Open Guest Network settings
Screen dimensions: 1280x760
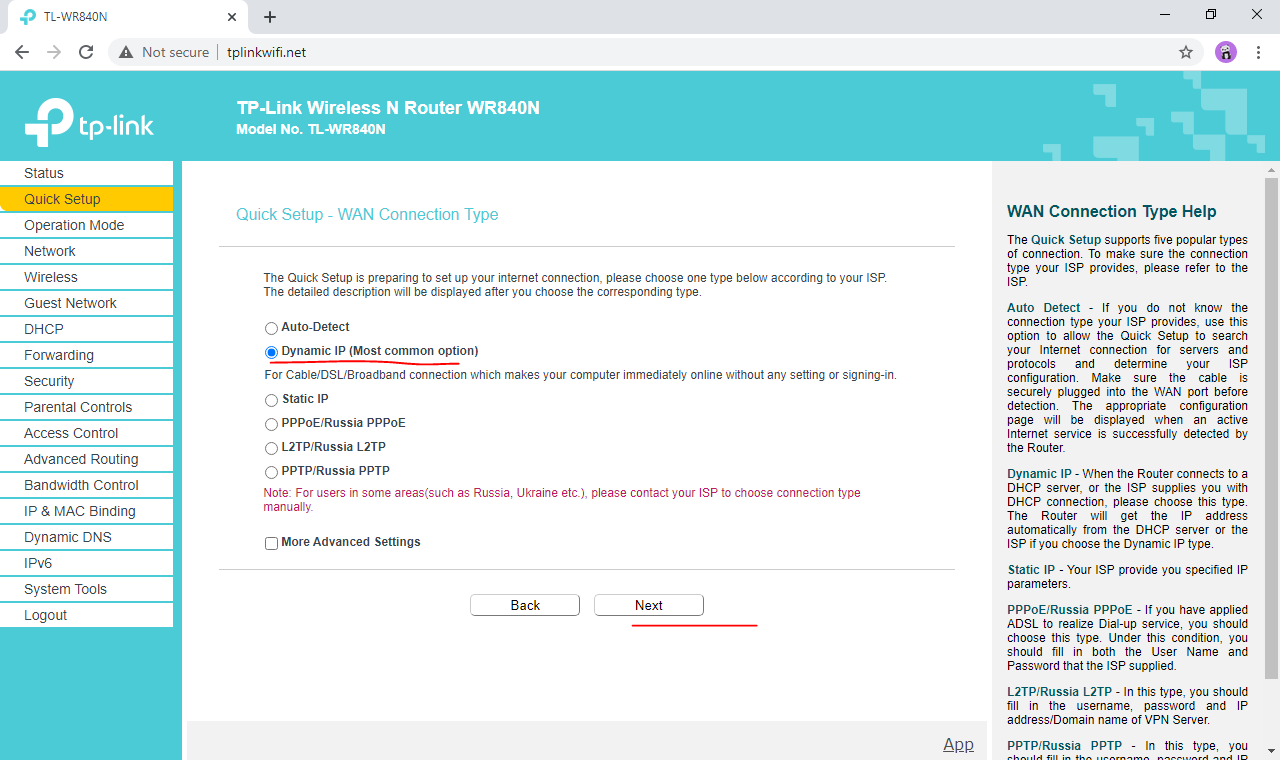point(86,303)
